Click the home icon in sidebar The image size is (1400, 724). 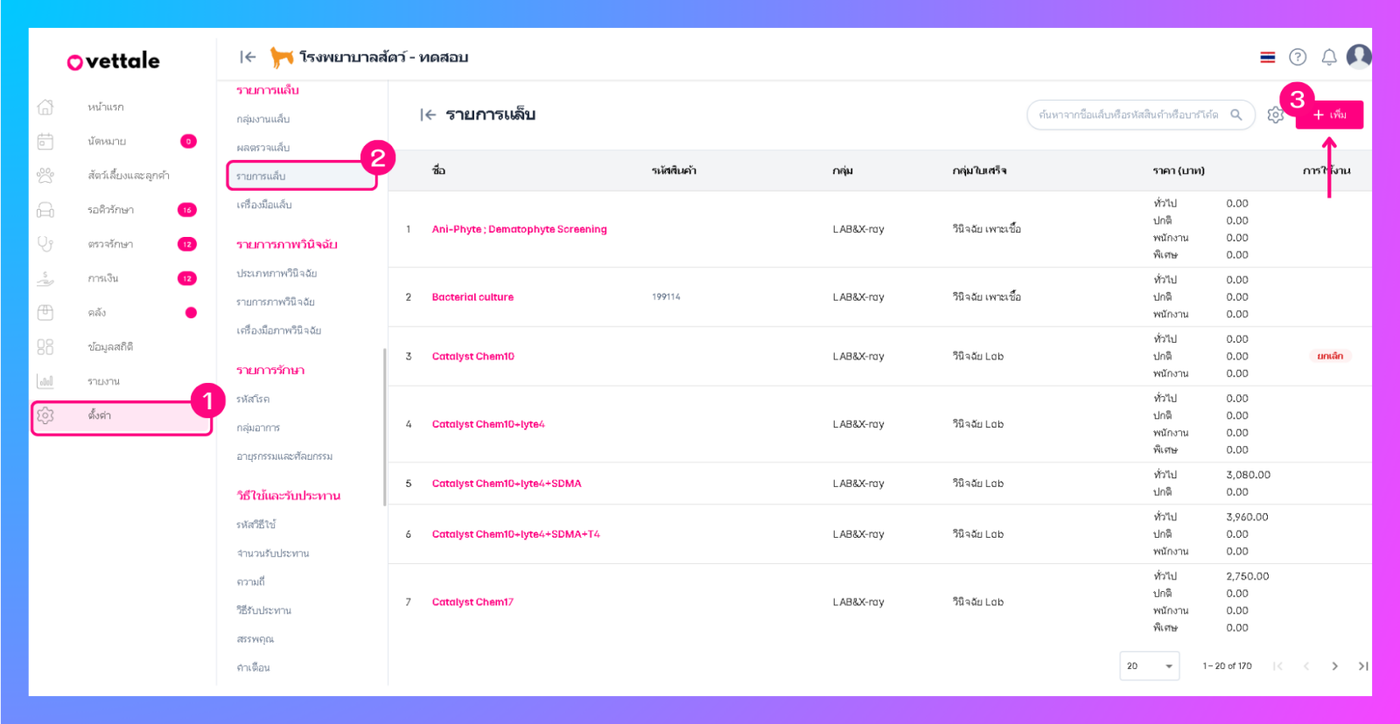coord(45,107)
